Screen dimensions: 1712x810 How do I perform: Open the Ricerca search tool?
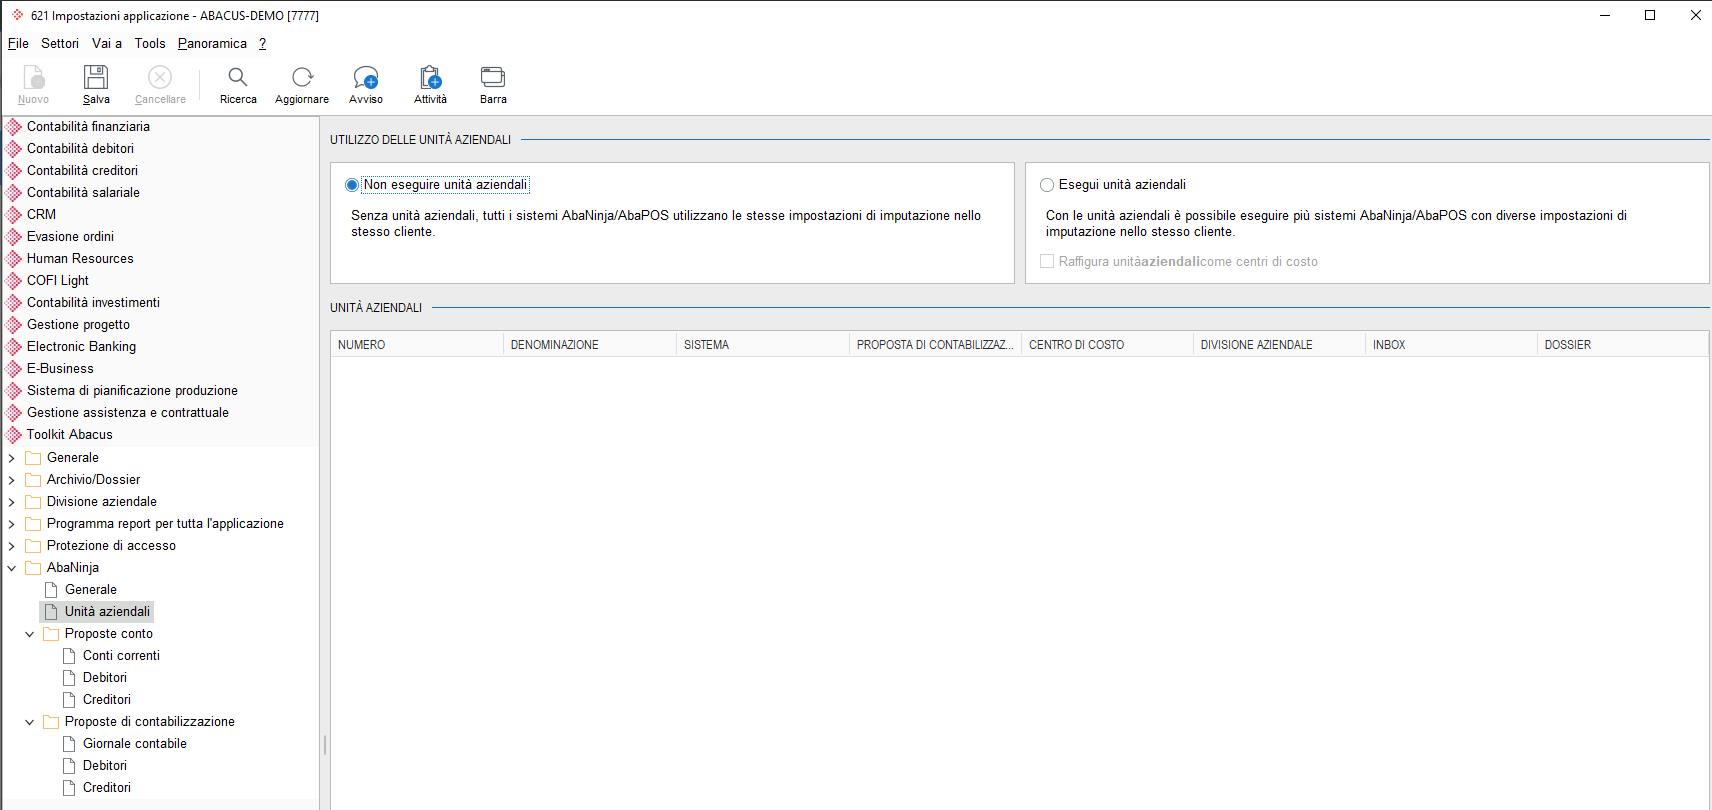click(238, 84)
